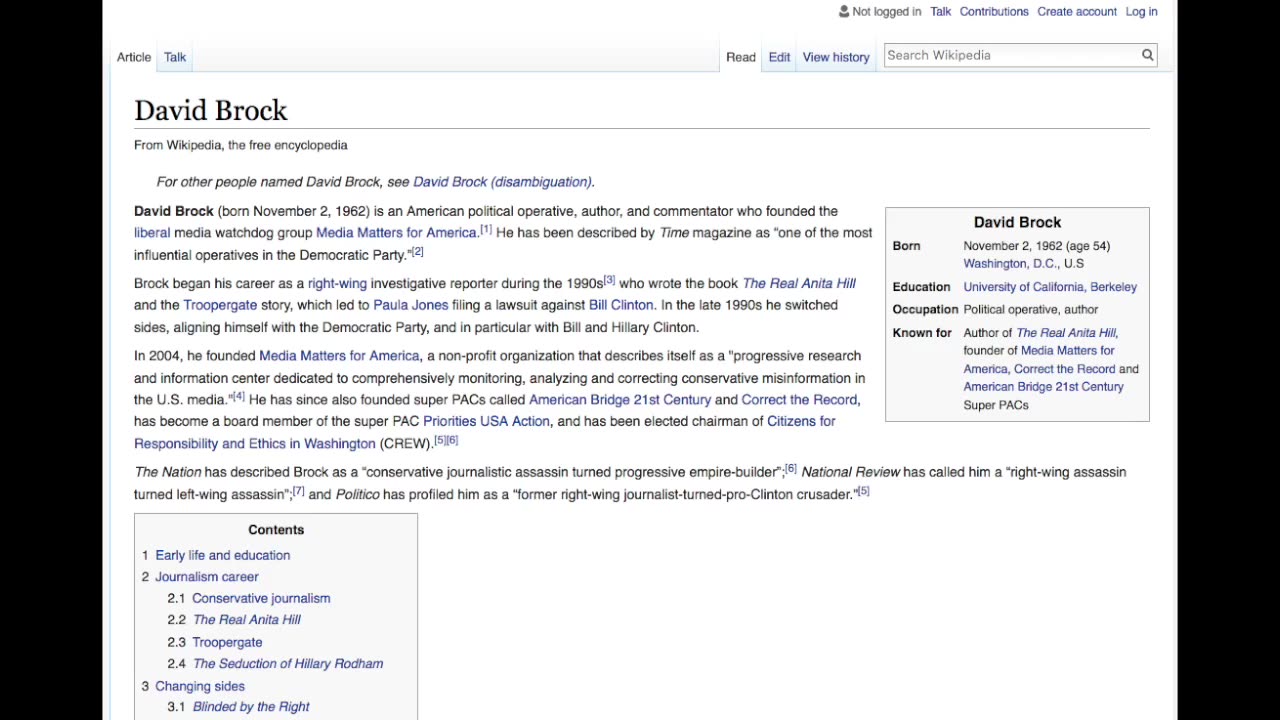Open the Edit tab
This screenshot has height=720, width=1280.
click(x=779, y=57)
